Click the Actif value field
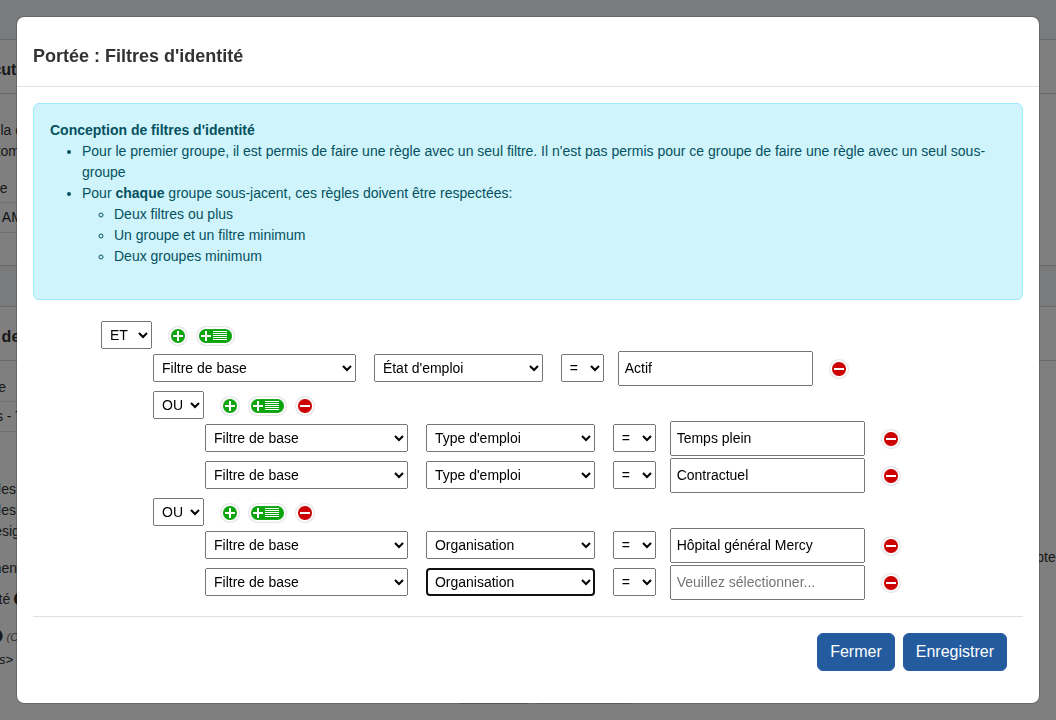 click(x=715, y=368)
